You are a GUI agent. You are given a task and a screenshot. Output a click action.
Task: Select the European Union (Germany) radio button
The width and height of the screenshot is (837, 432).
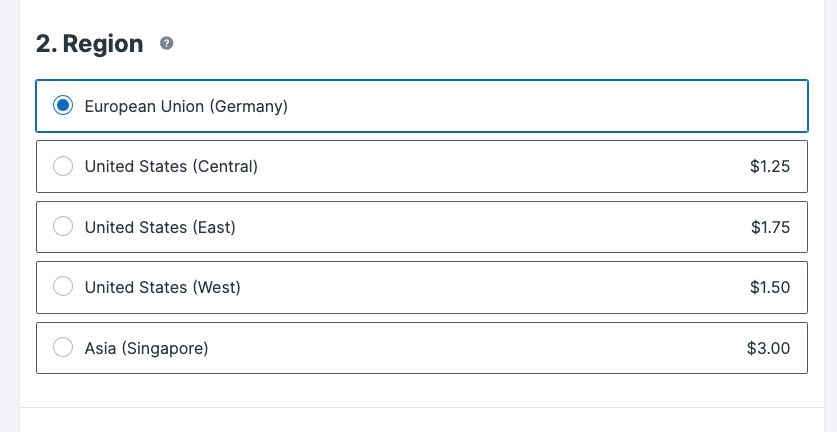coord(63,106)
